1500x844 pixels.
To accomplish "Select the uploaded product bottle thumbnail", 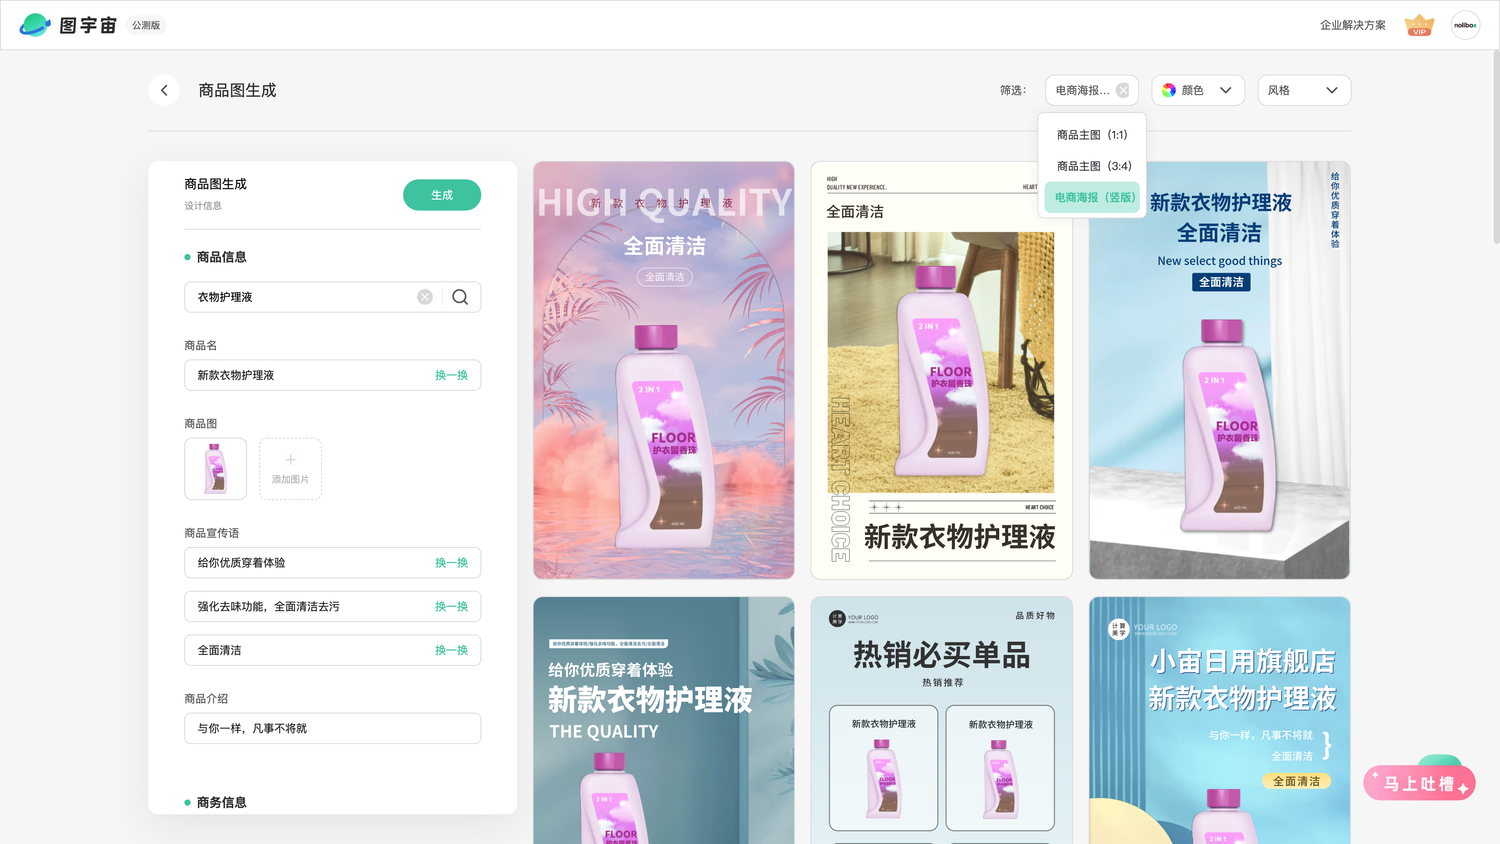I will (x=215, y=469).
